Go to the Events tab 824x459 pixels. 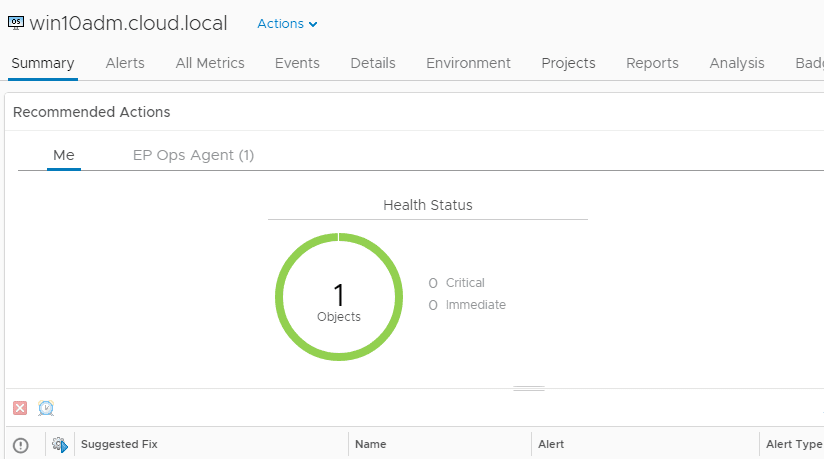point(297,63)
